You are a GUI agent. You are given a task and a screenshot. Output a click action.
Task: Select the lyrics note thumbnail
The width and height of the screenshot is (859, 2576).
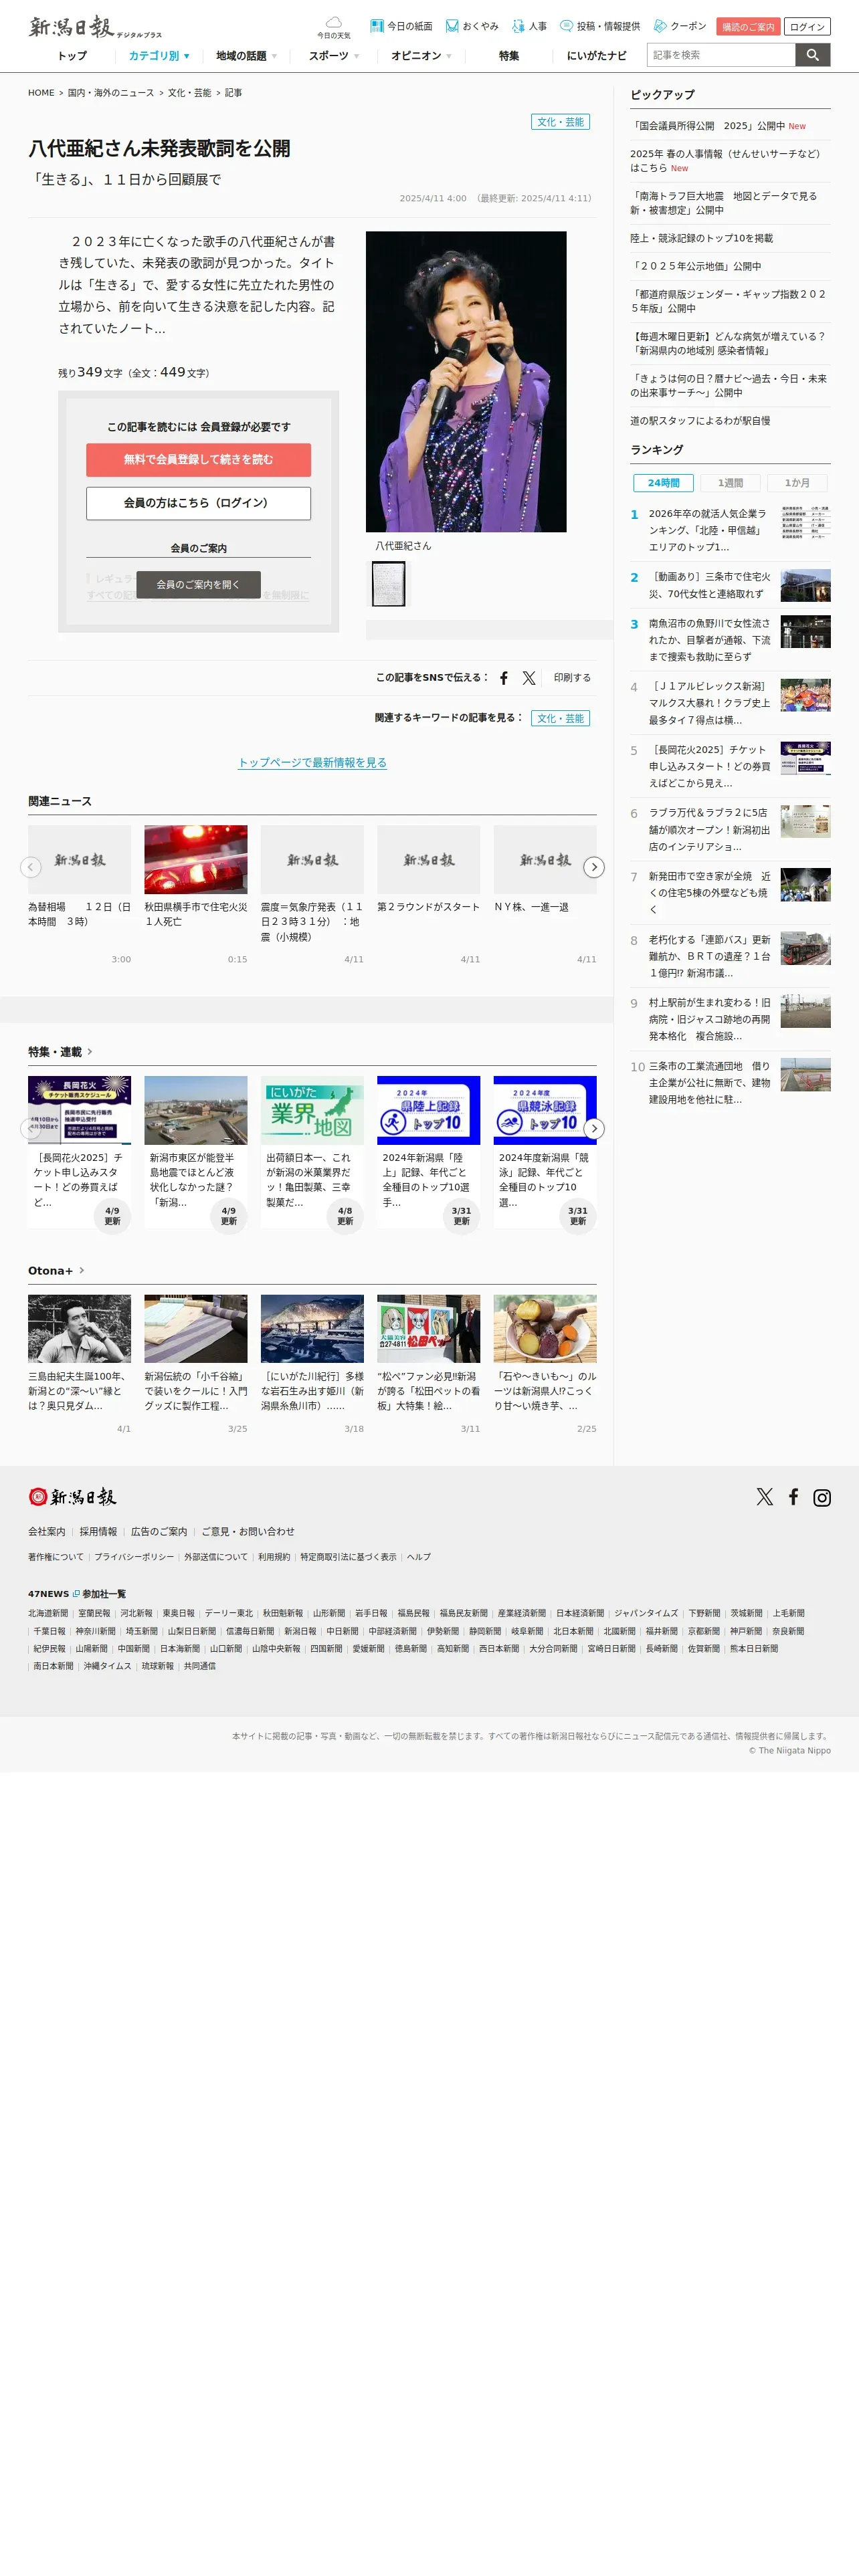click(389, 584)
